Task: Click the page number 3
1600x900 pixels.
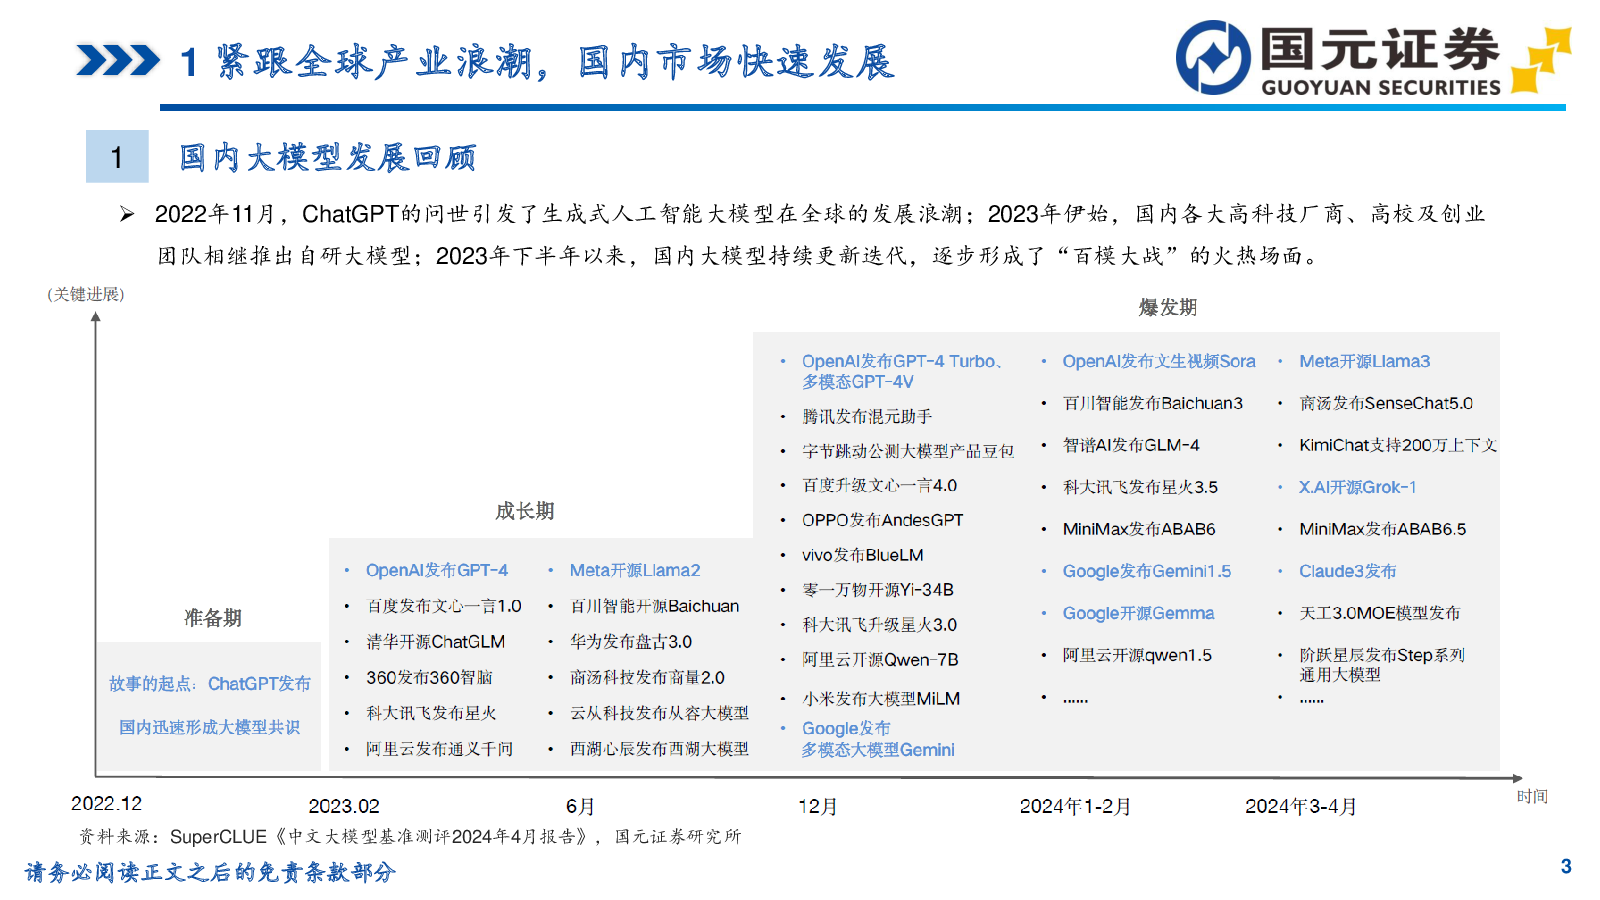Action: coord(1566,867)
